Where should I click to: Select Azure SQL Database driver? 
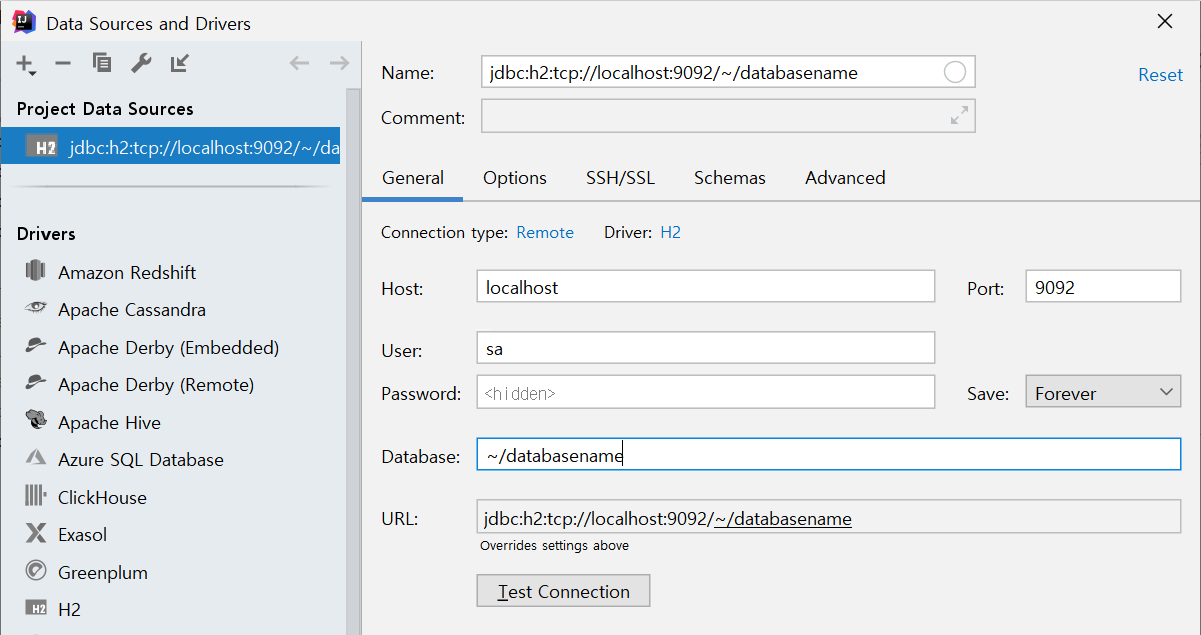[x=141, y=459]
